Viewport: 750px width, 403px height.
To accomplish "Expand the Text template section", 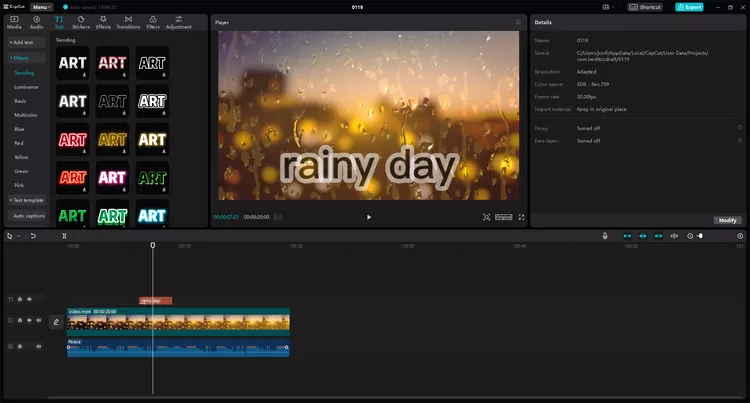I will pyautogui.click(x=27, y=200).
